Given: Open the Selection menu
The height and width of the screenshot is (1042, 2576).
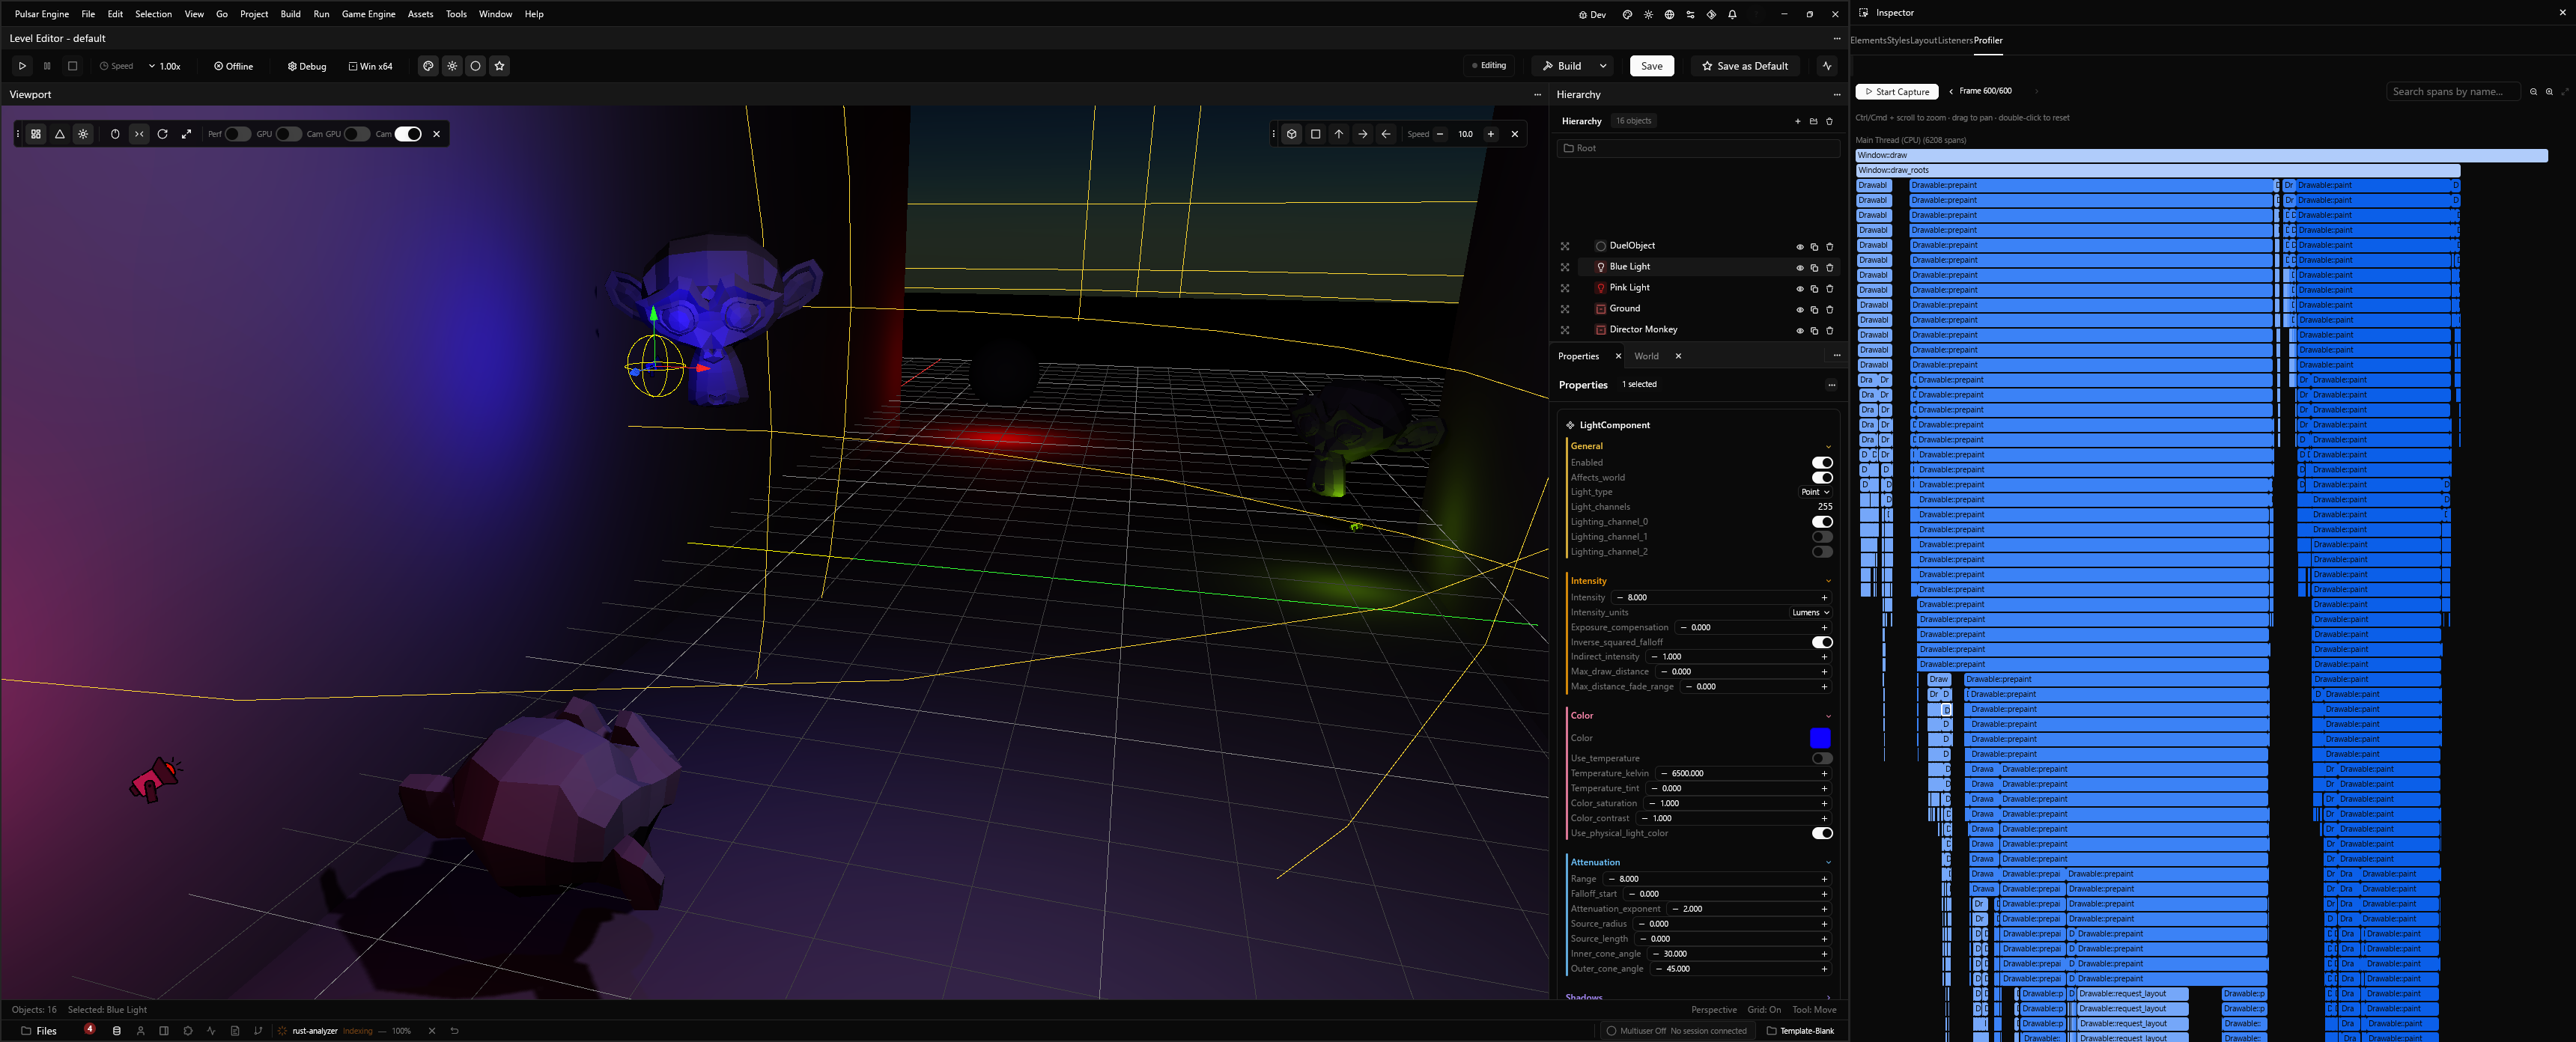Looking at the screenshot, I should click(153, 14).
